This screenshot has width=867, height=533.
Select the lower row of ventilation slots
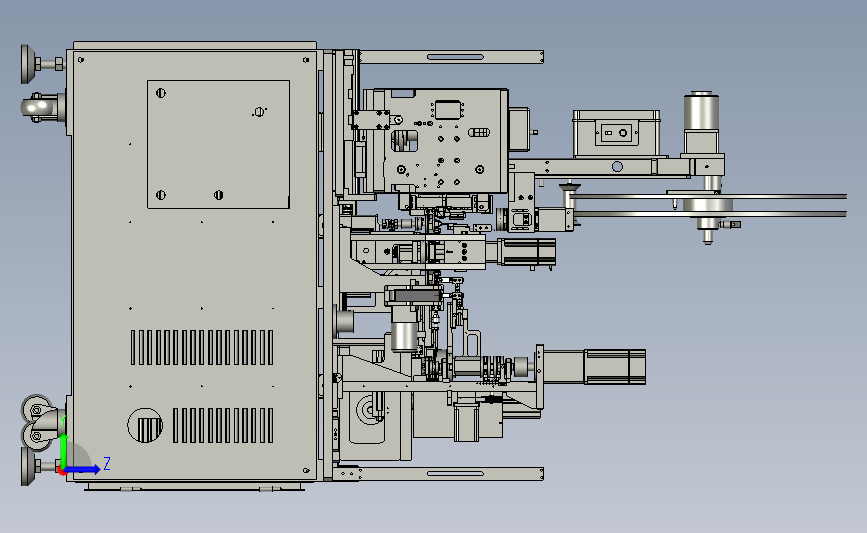[223, 425]
